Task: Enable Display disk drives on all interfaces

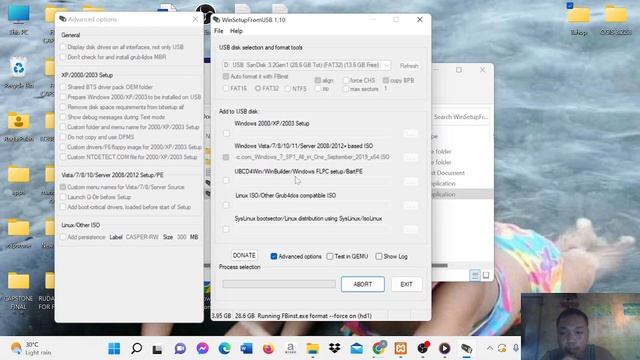Action: tap(63, 47)
